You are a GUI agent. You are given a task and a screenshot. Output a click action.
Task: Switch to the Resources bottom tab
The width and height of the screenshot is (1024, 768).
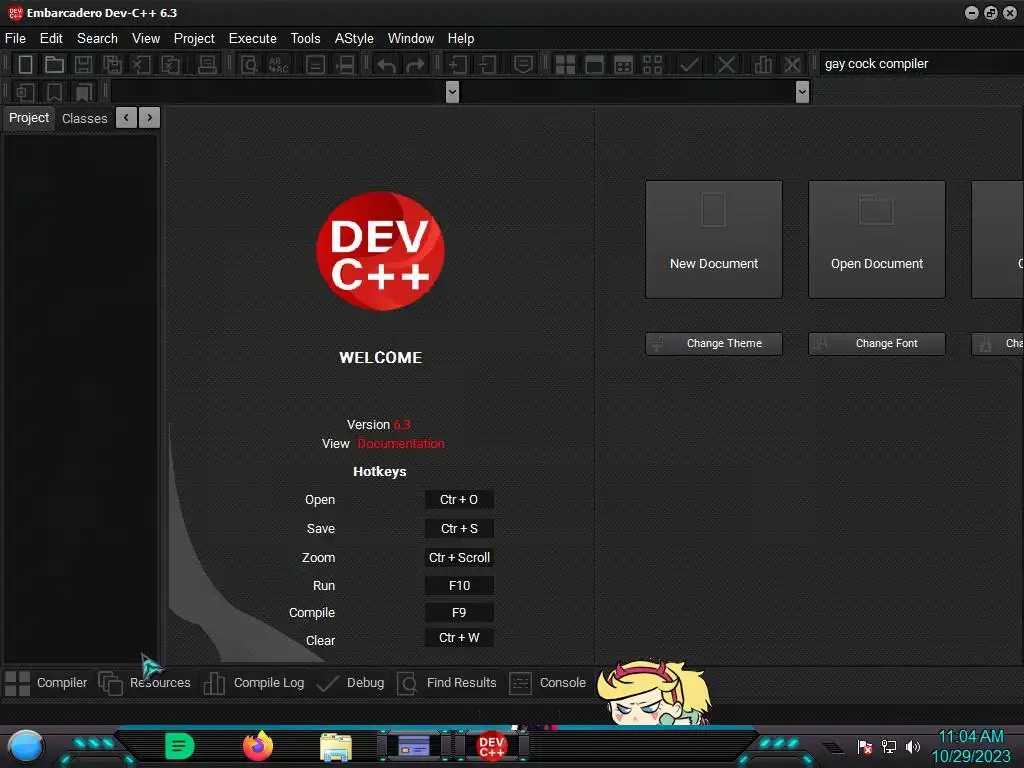145,683
